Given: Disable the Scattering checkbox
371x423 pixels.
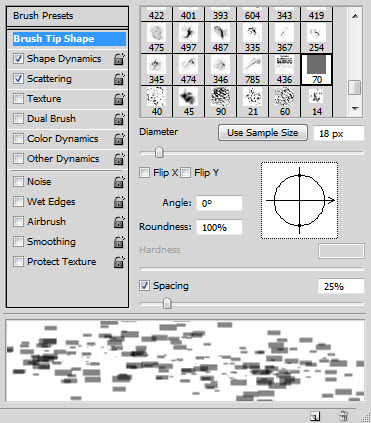Looking at the screenshot, I should tap(18, 79).
